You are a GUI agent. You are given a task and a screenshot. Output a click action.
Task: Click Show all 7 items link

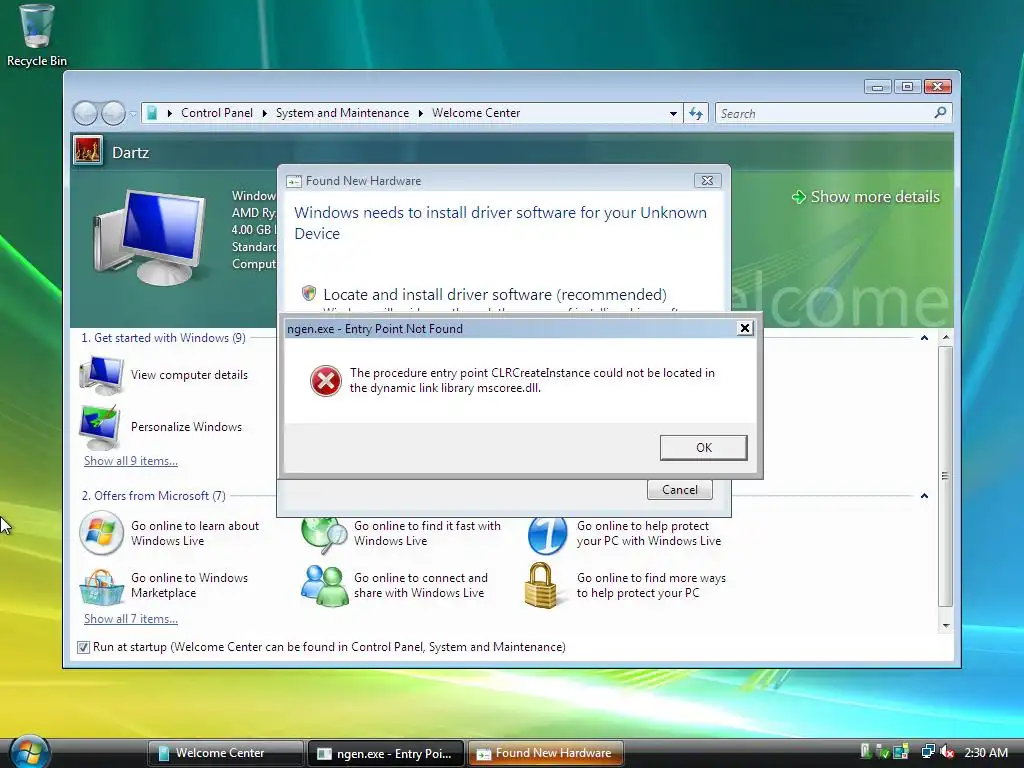pyautogui.click(x=131, y=619)
